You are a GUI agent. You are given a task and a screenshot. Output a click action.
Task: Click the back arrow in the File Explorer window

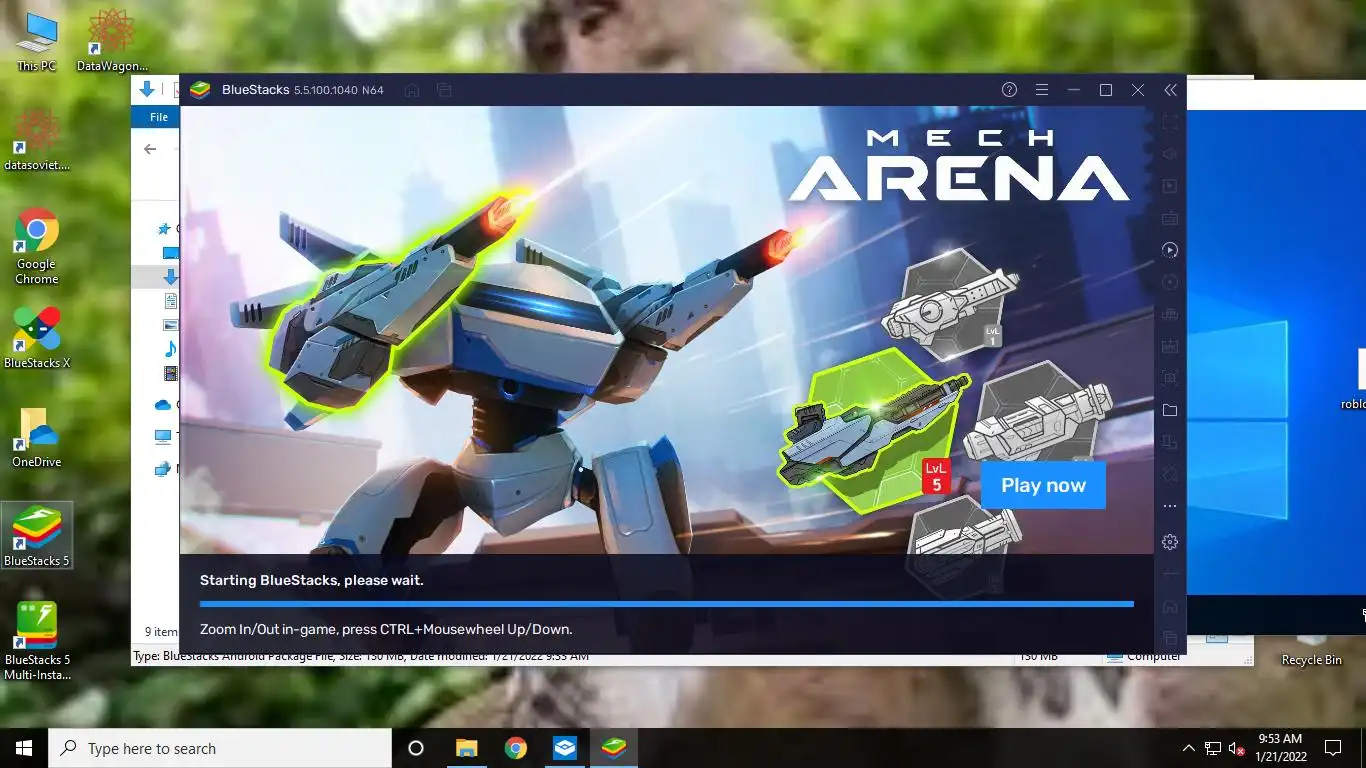[x=150, y=149]
